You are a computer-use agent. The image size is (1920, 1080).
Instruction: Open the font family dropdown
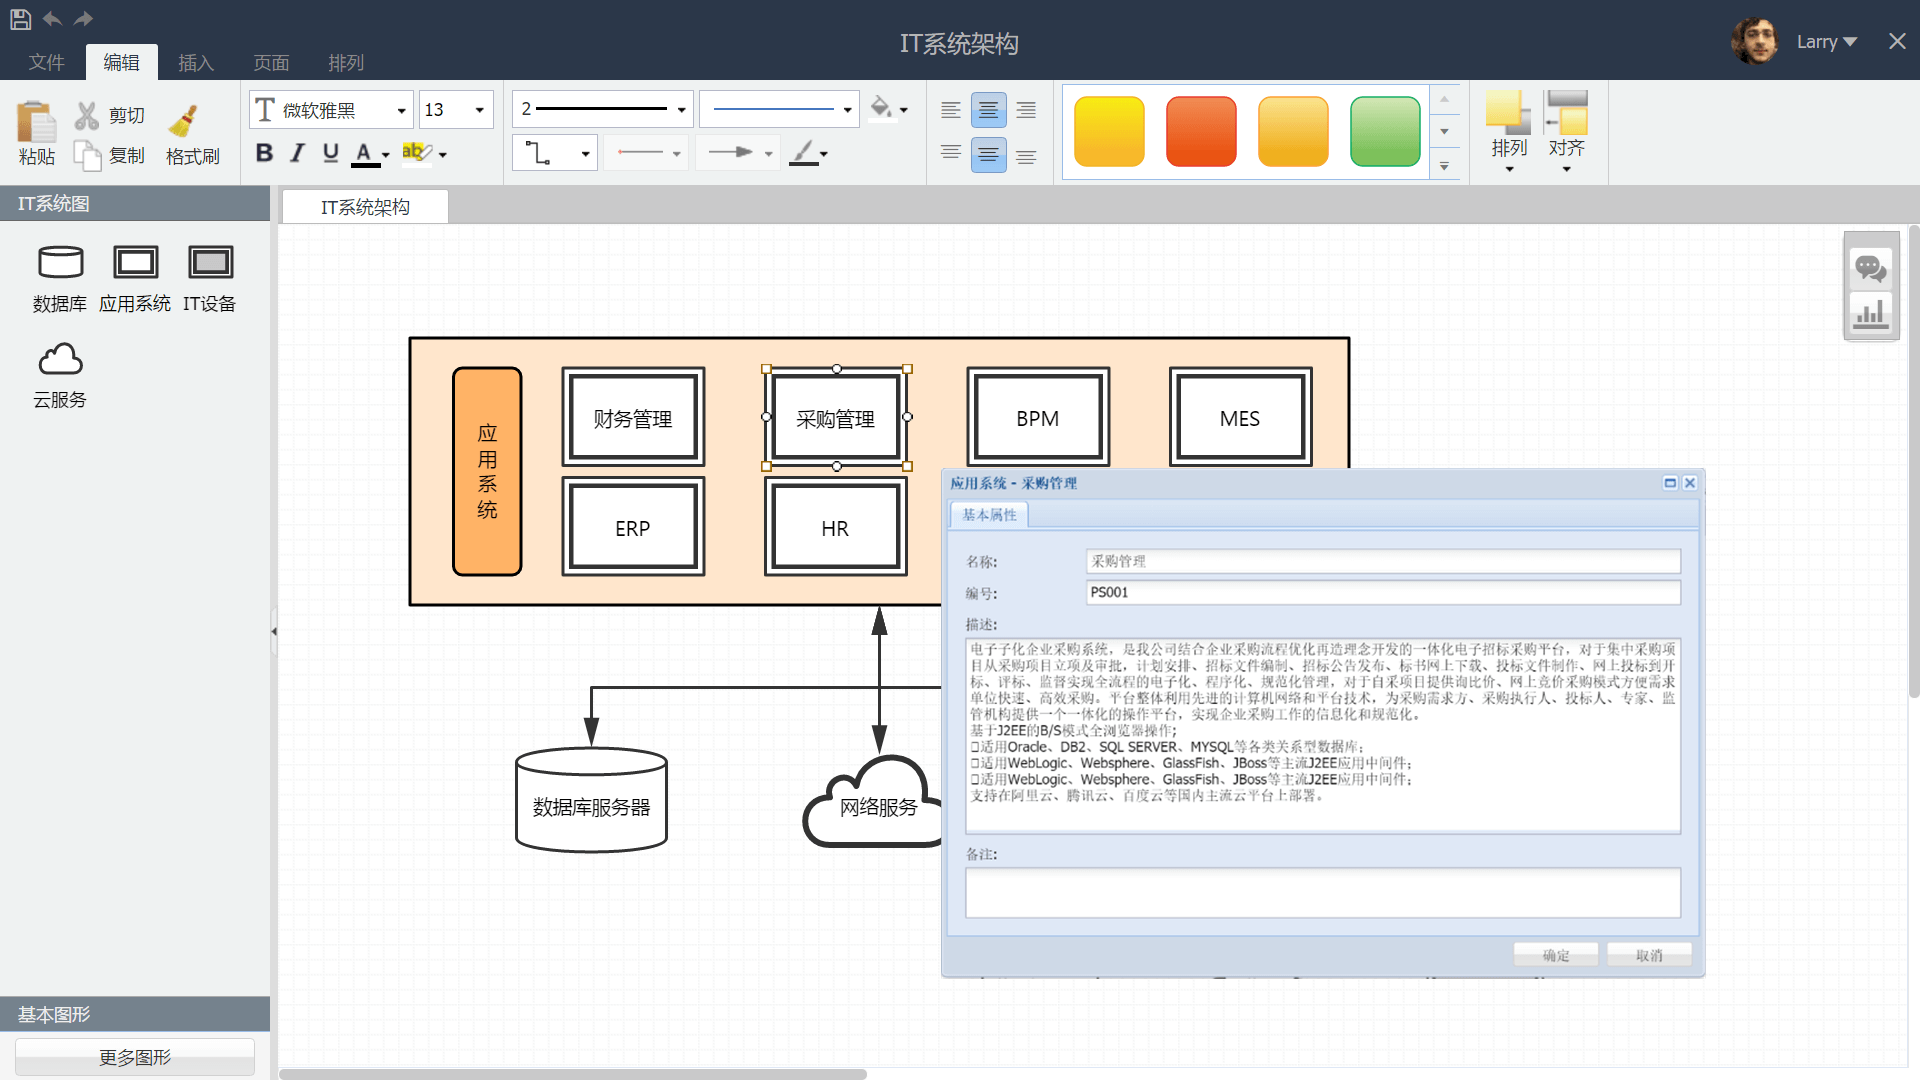coord(401,110)
